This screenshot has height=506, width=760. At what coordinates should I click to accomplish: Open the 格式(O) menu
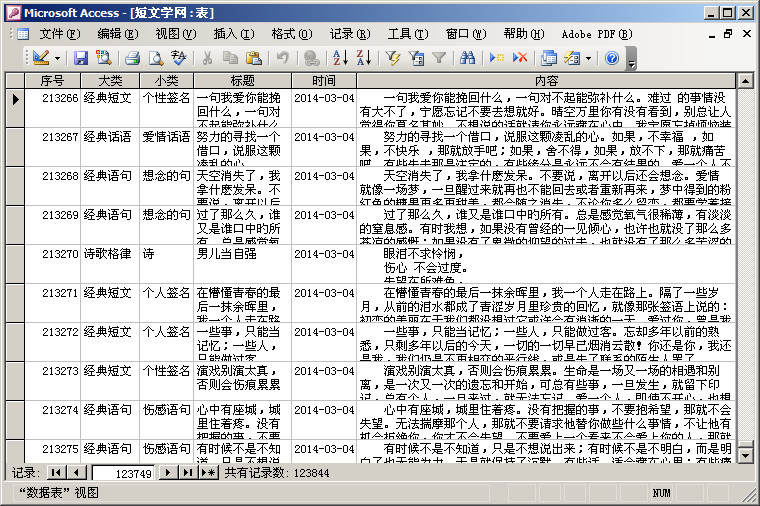coord(292,34)
